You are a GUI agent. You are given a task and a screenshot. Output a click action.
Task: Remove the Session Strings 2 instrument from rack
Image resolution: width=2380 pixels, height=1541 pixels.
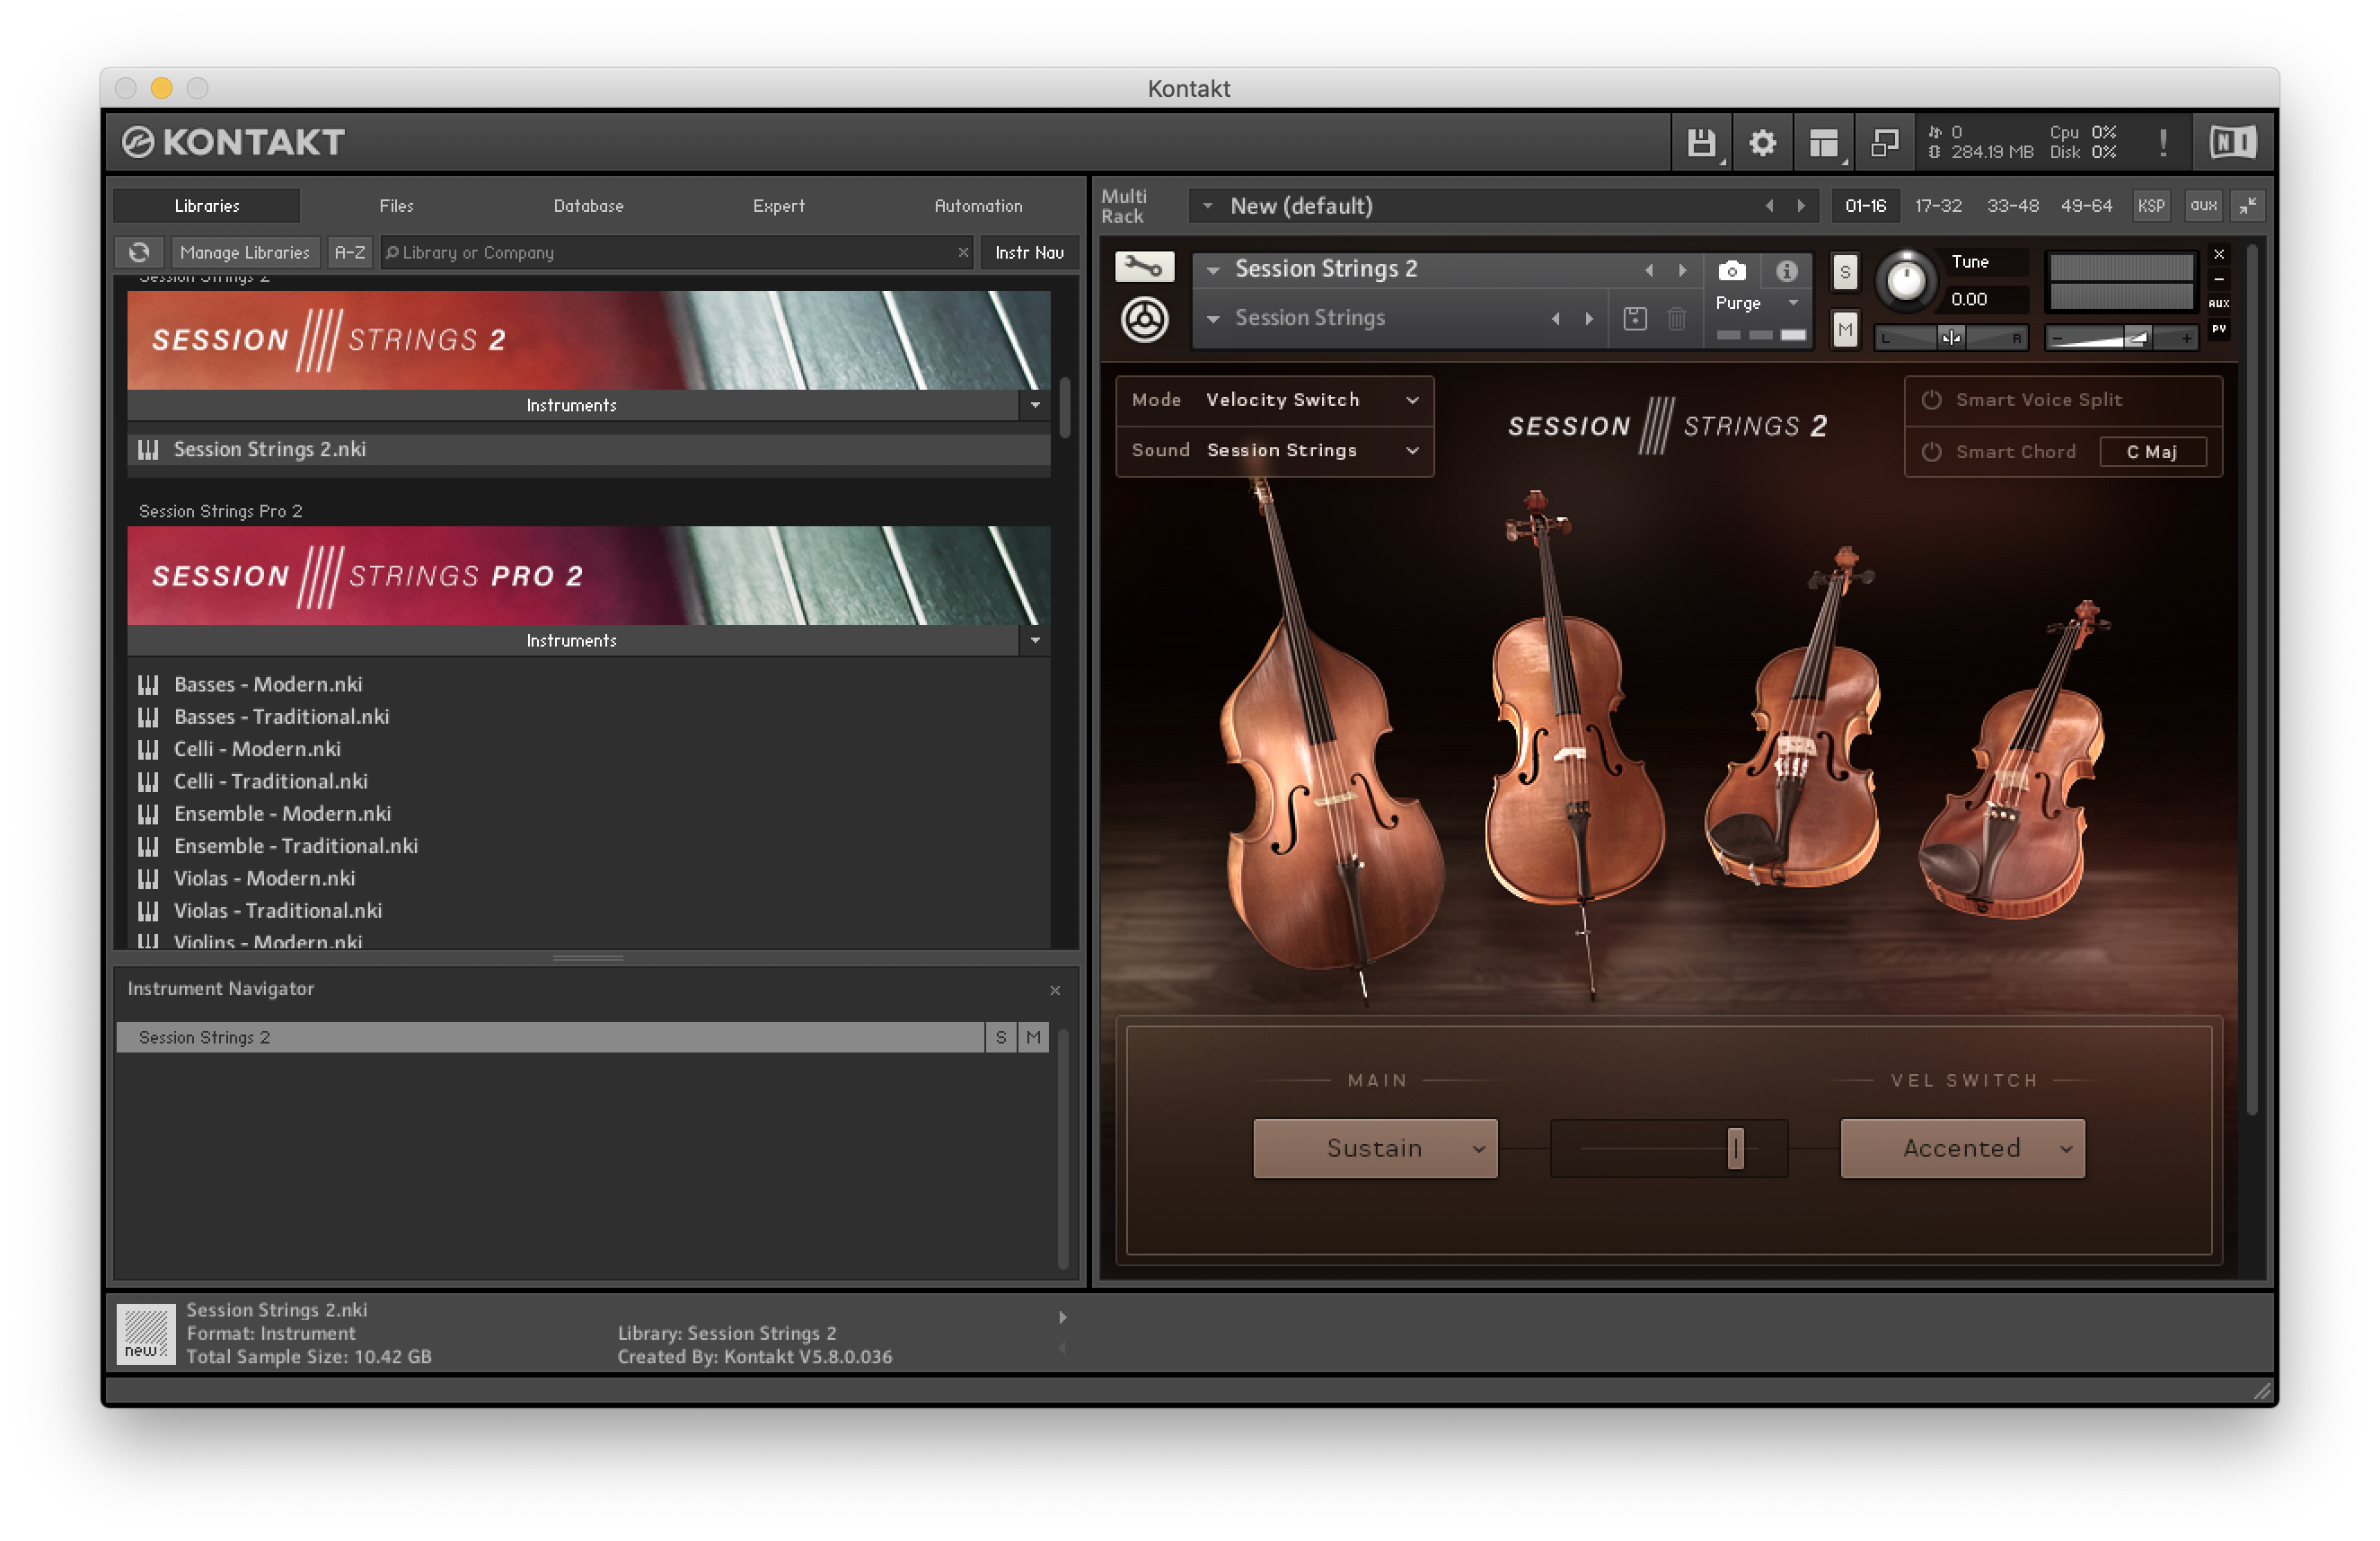[x=2218, y=254]
